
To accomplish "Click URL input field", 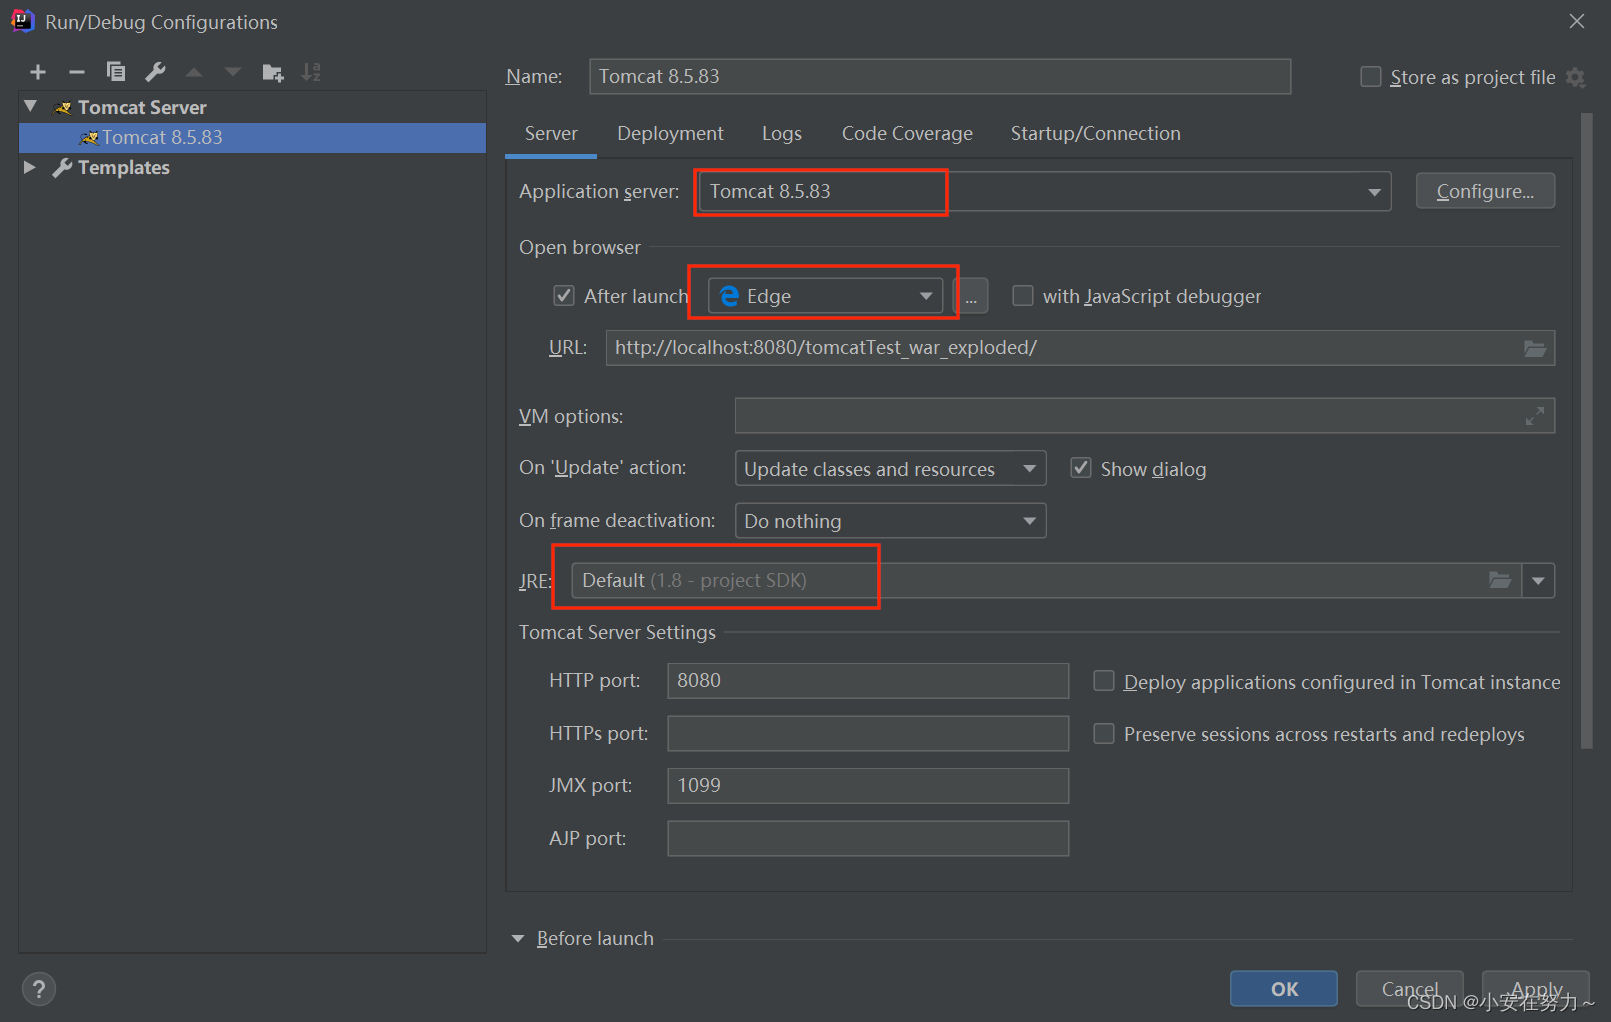I will (x=1080, y=348).
